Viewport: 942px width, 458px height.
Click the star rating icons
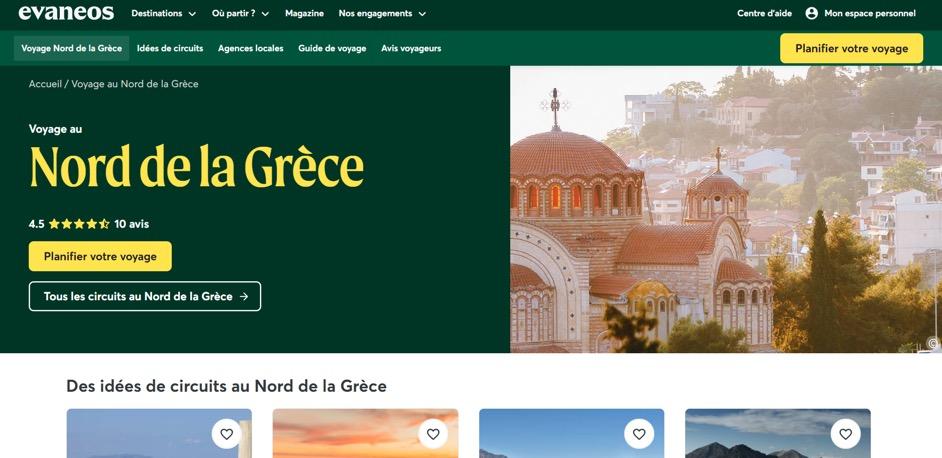click(x=79, y=224)
